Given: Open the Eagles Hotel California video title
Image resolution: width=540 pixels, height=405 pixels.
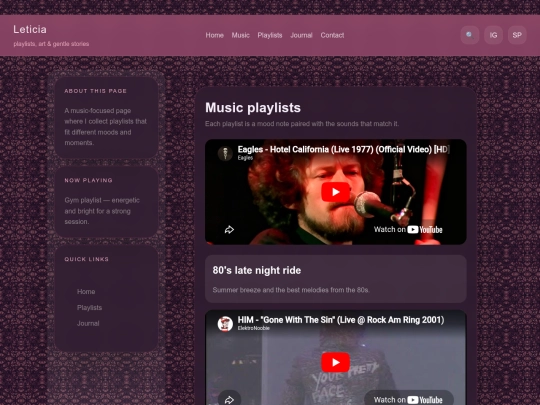Looking at the screenshot, I should click(x=343, y=149).
